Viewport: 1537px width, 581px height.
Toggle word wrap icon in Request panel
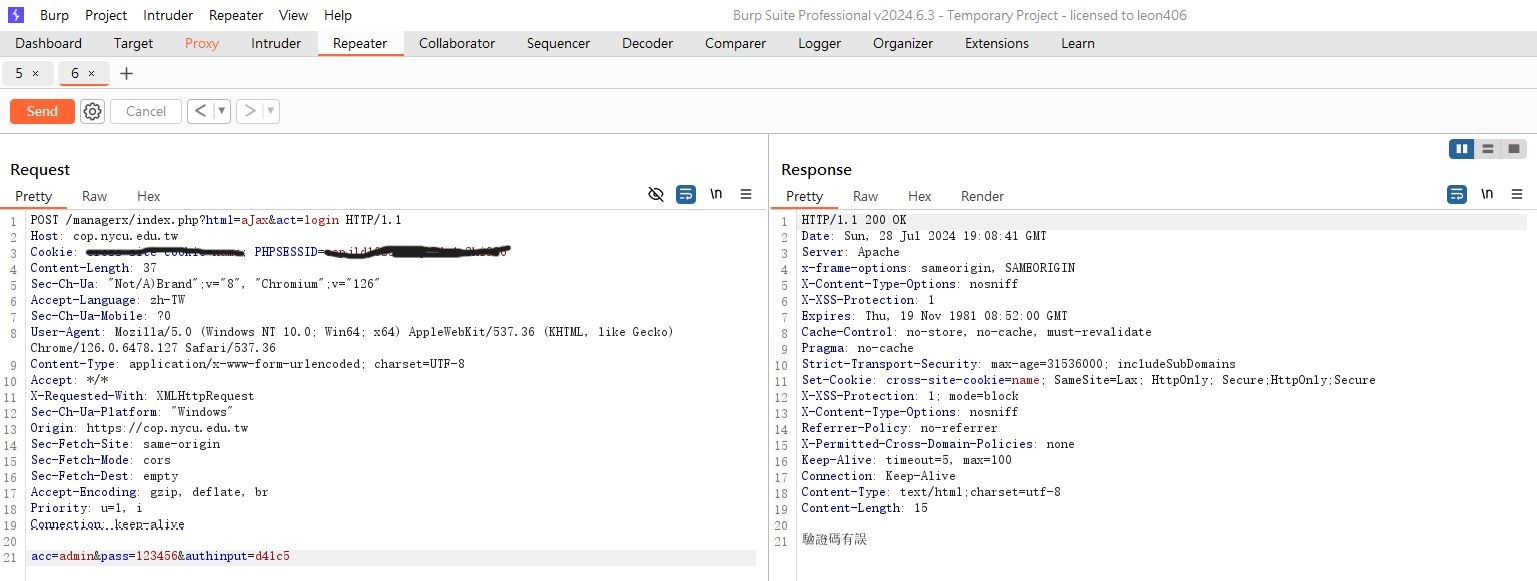[x=686, y=194]
